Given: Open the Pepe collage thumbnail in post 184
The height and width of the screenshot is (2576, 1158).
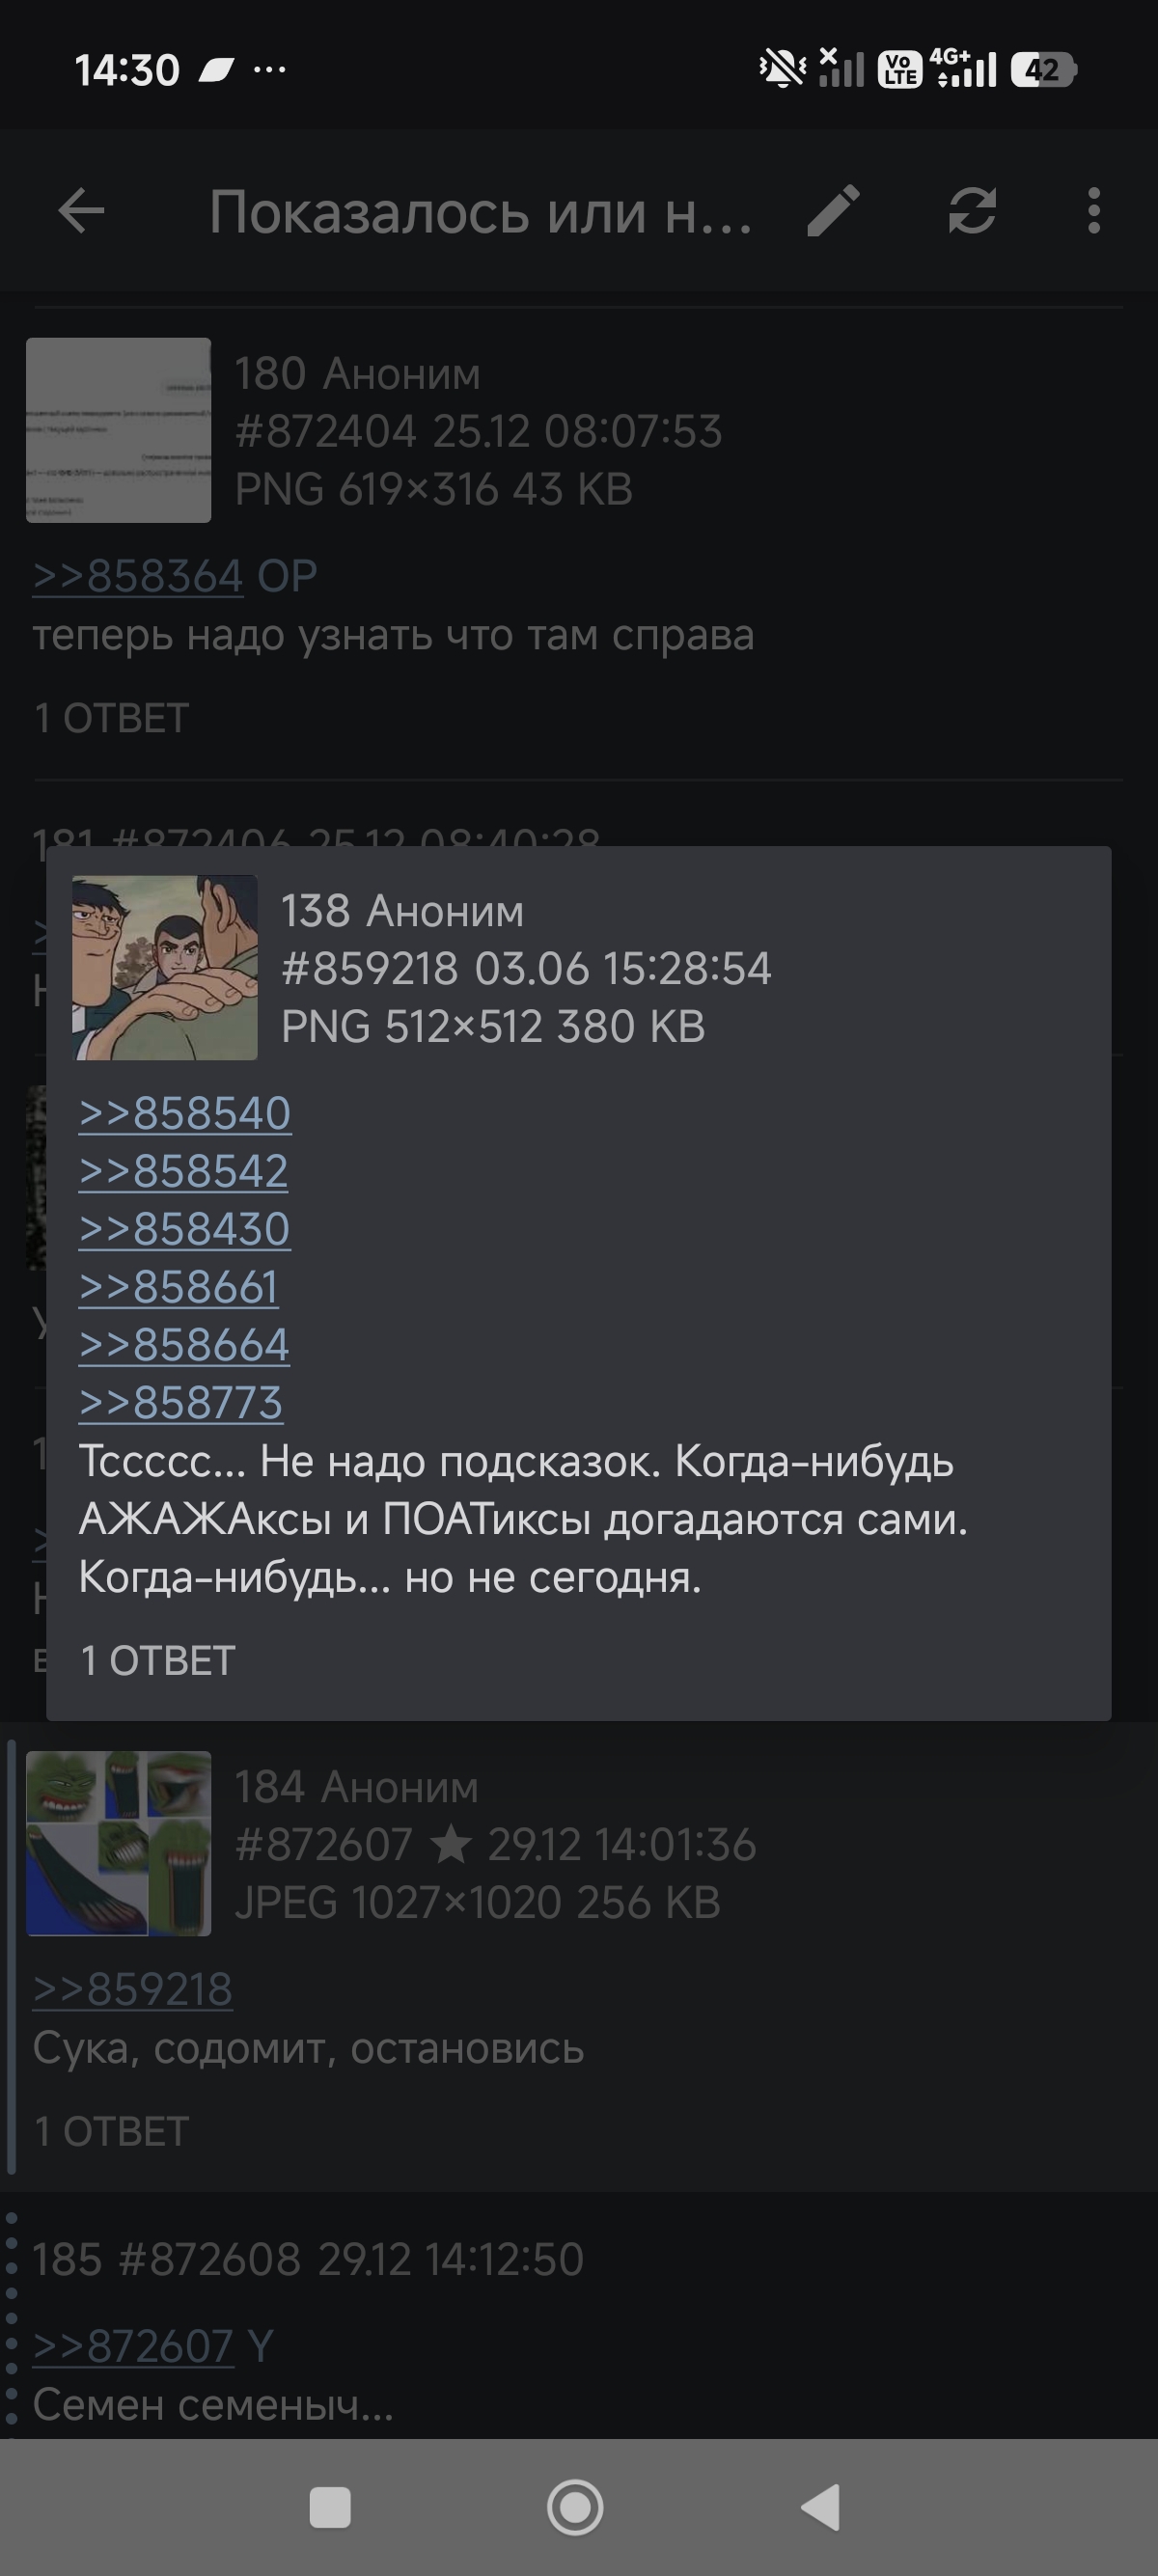Looking at the screenshot, I should (118, 1843).
